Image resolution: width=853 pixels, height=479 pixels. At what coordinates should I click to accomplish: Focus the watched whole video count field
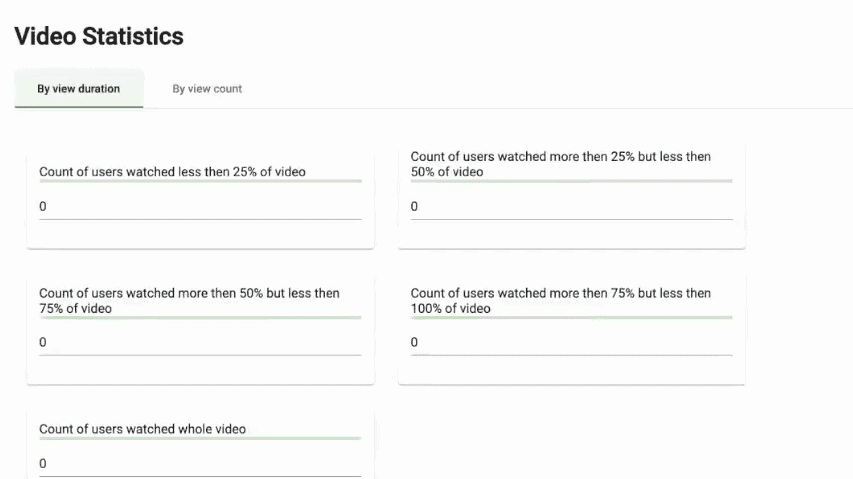[x=200, y=464]
